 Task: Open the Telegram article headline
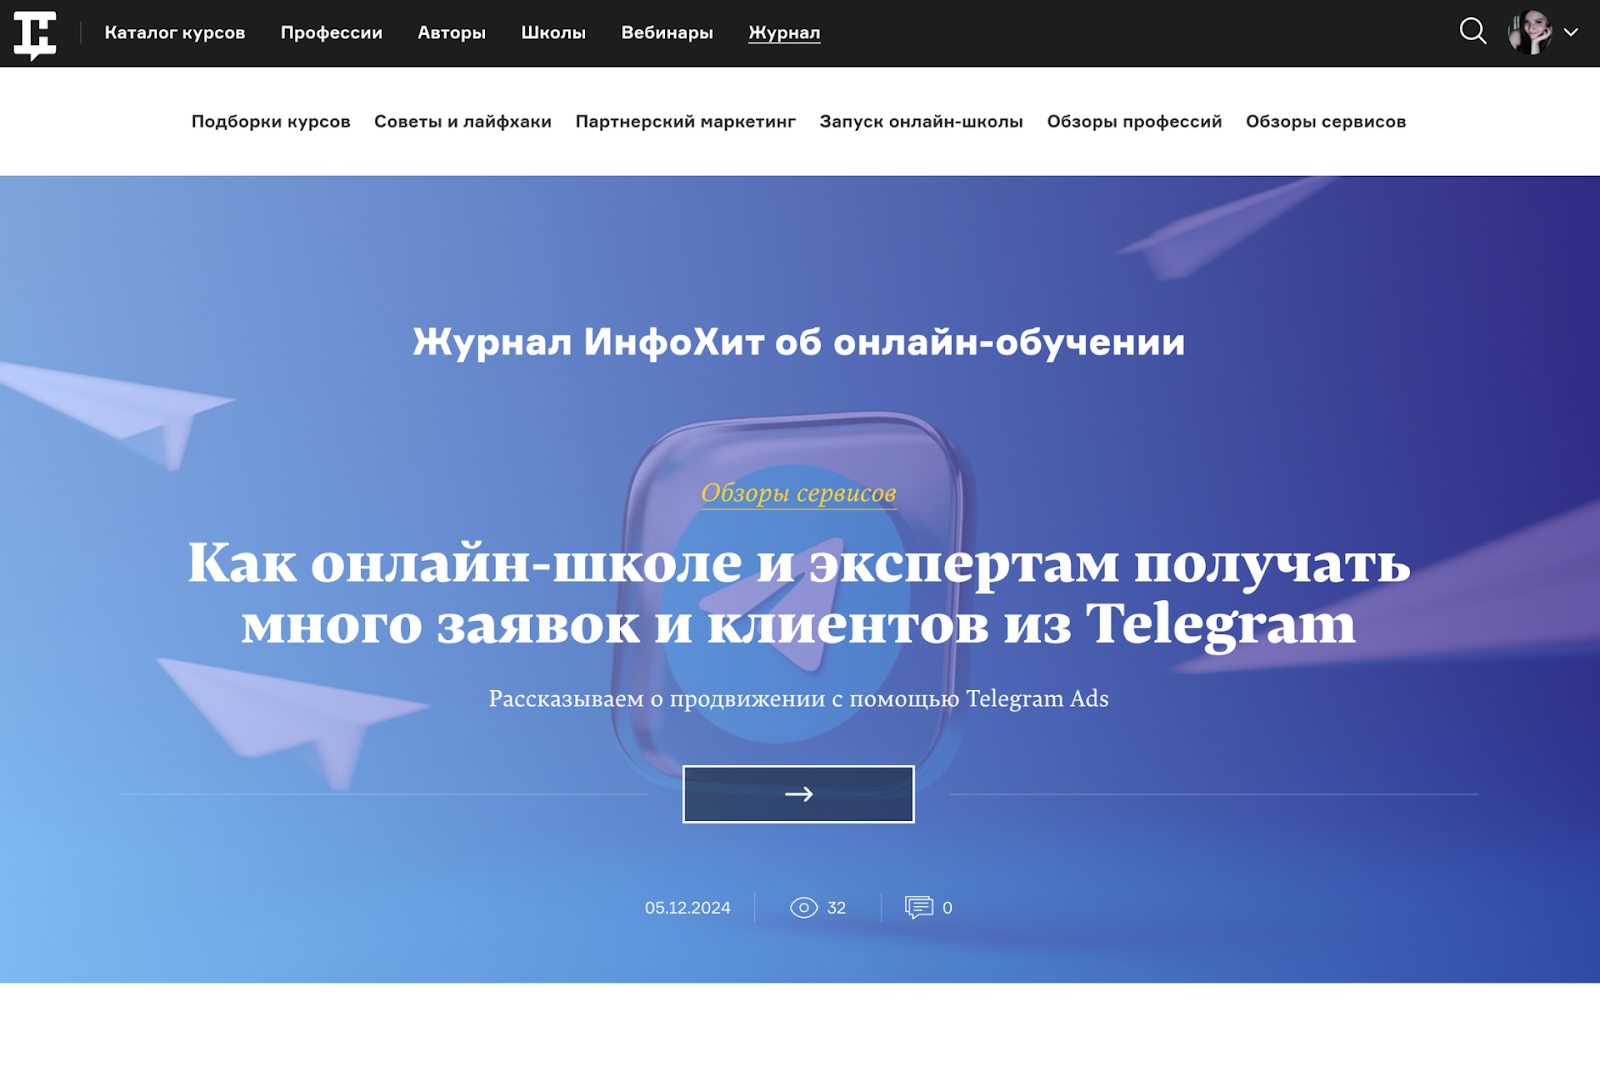(799, 593)
